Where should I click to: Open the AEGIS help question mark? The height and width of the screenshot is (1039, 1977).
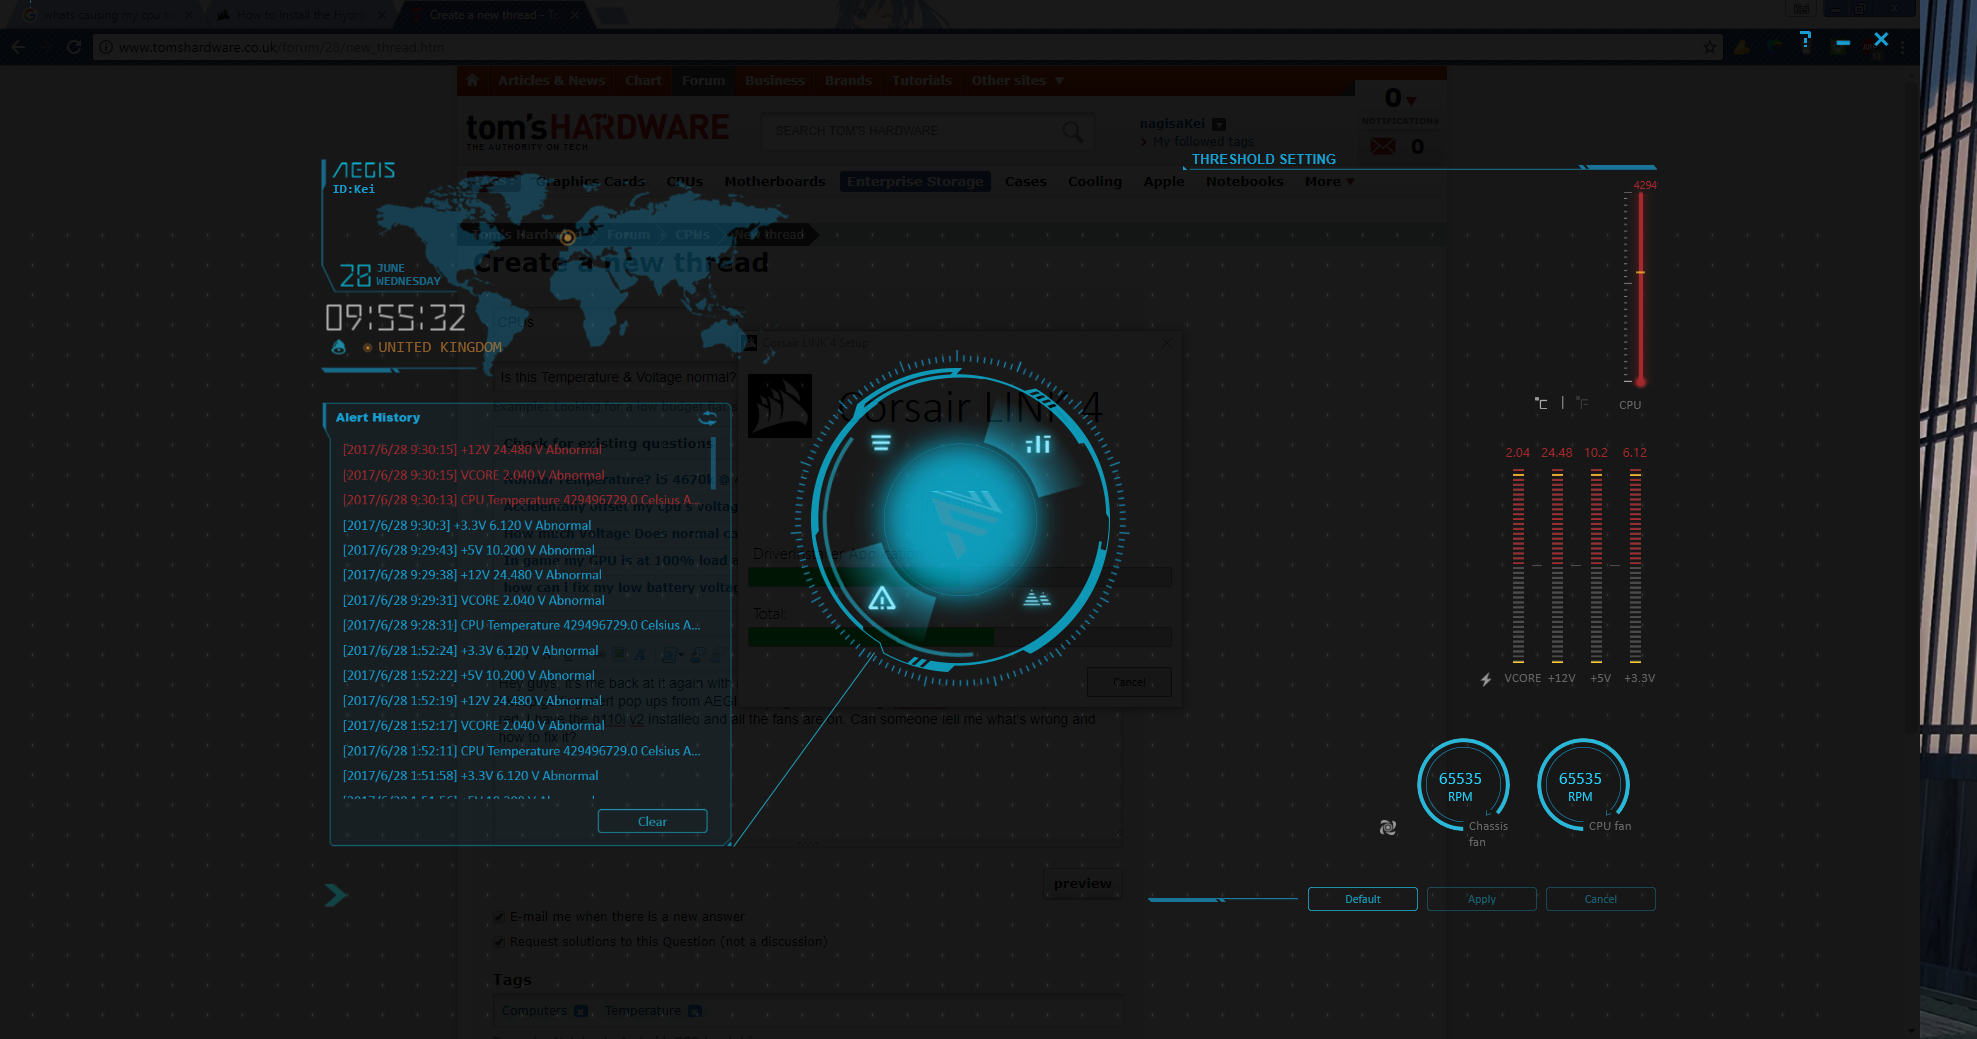[1805, 40]
